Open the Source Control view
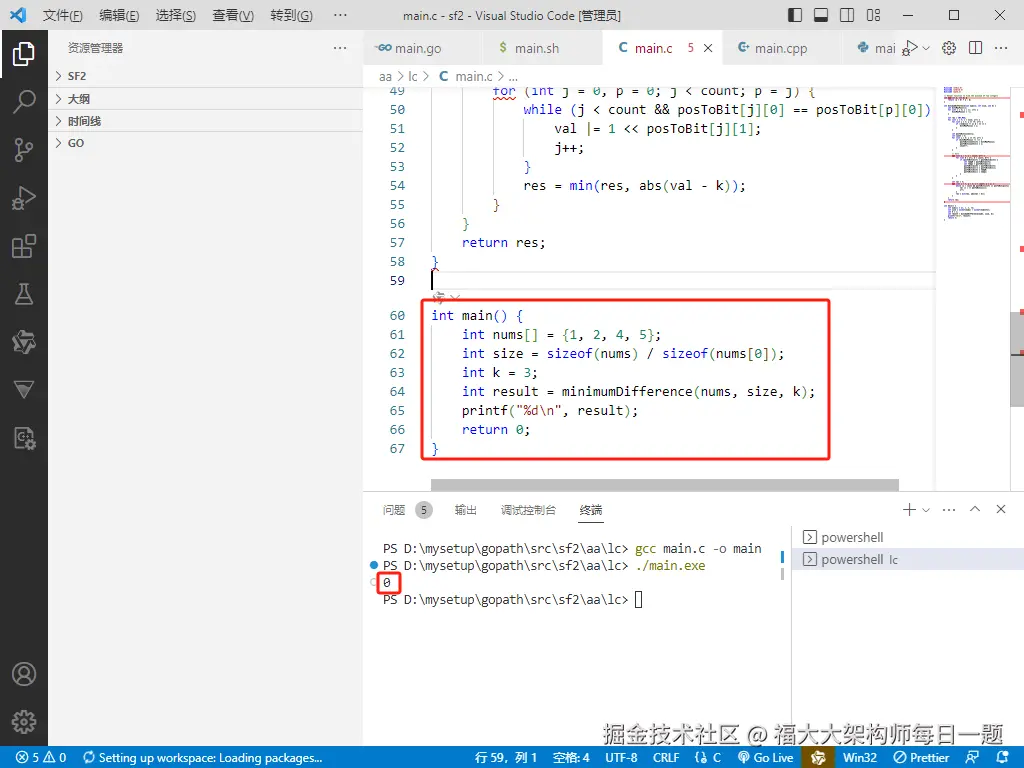1024x768 pixels. coord(24,150)
